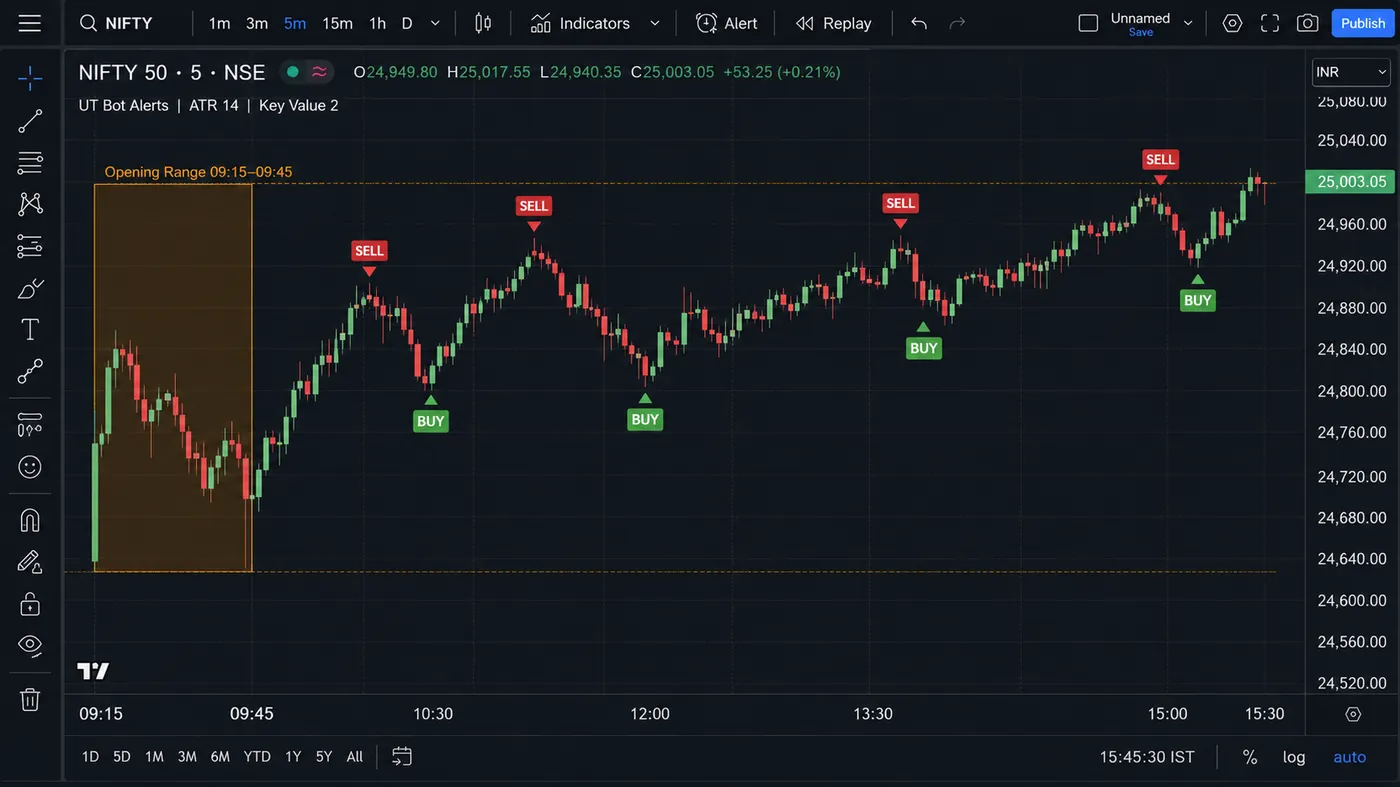Click the NIFTY 50 symbol title

(x=172, y=72)
